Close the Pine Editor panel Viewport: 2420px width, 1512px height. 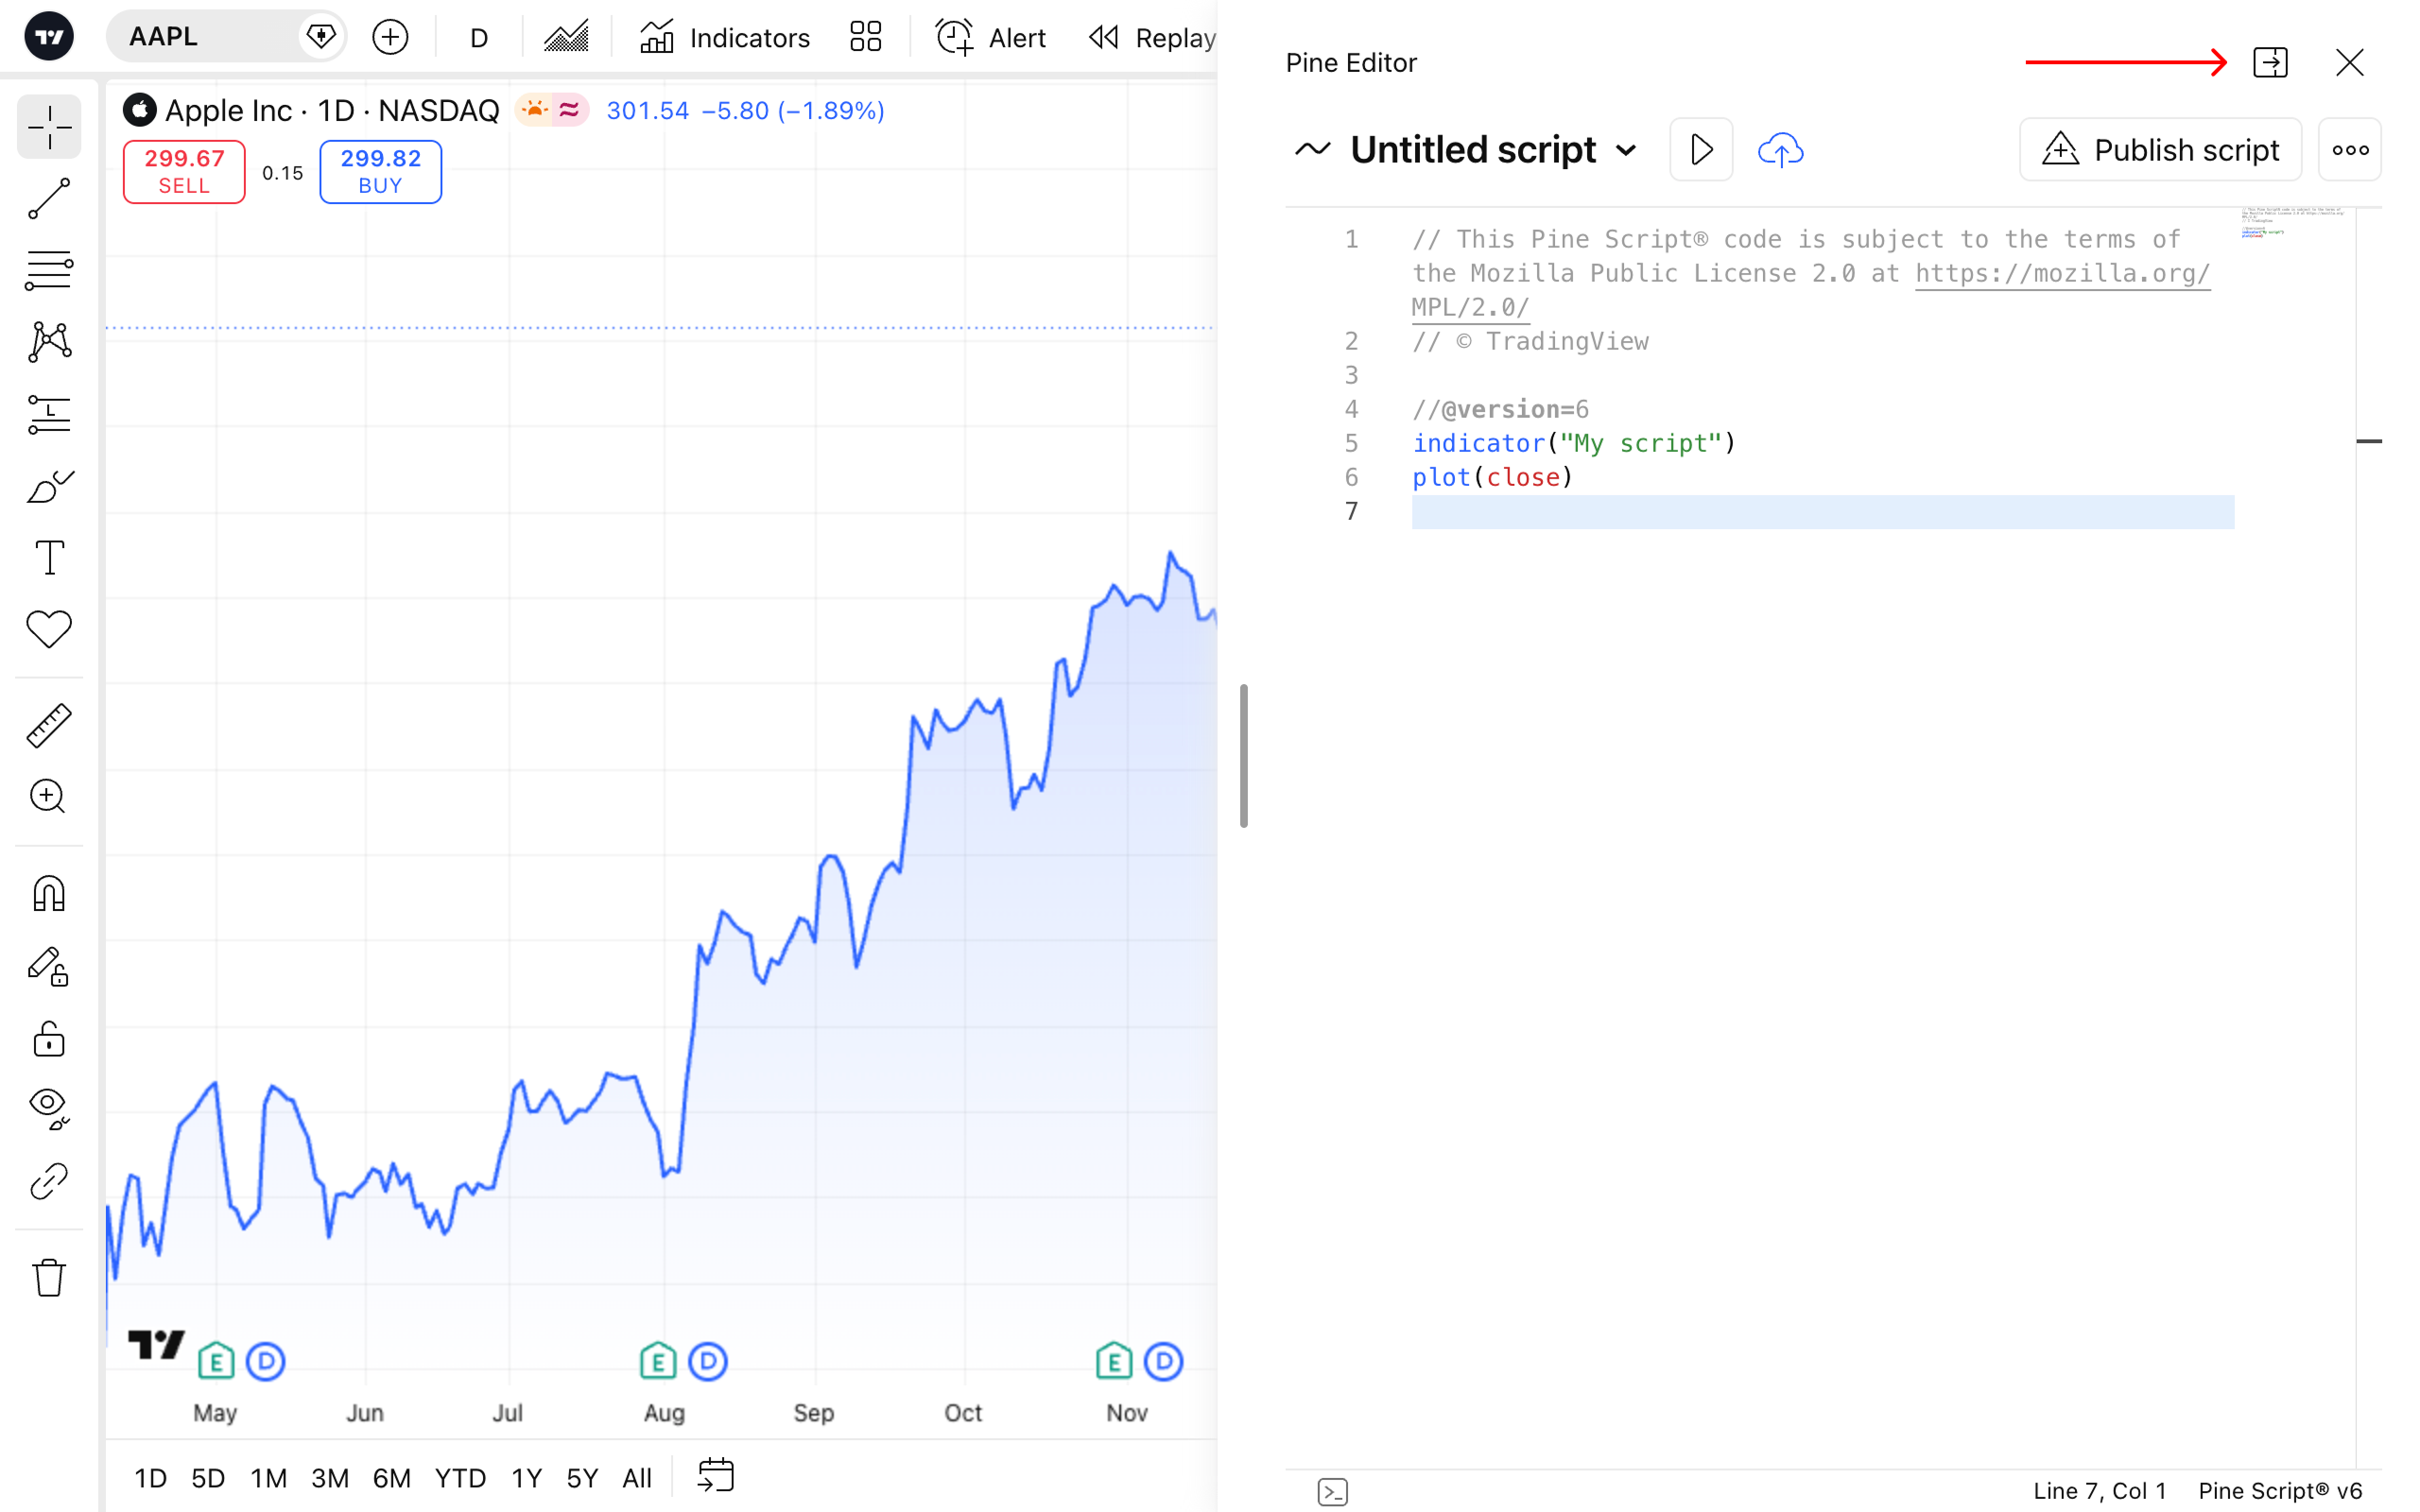click(x=2349, y=62)
